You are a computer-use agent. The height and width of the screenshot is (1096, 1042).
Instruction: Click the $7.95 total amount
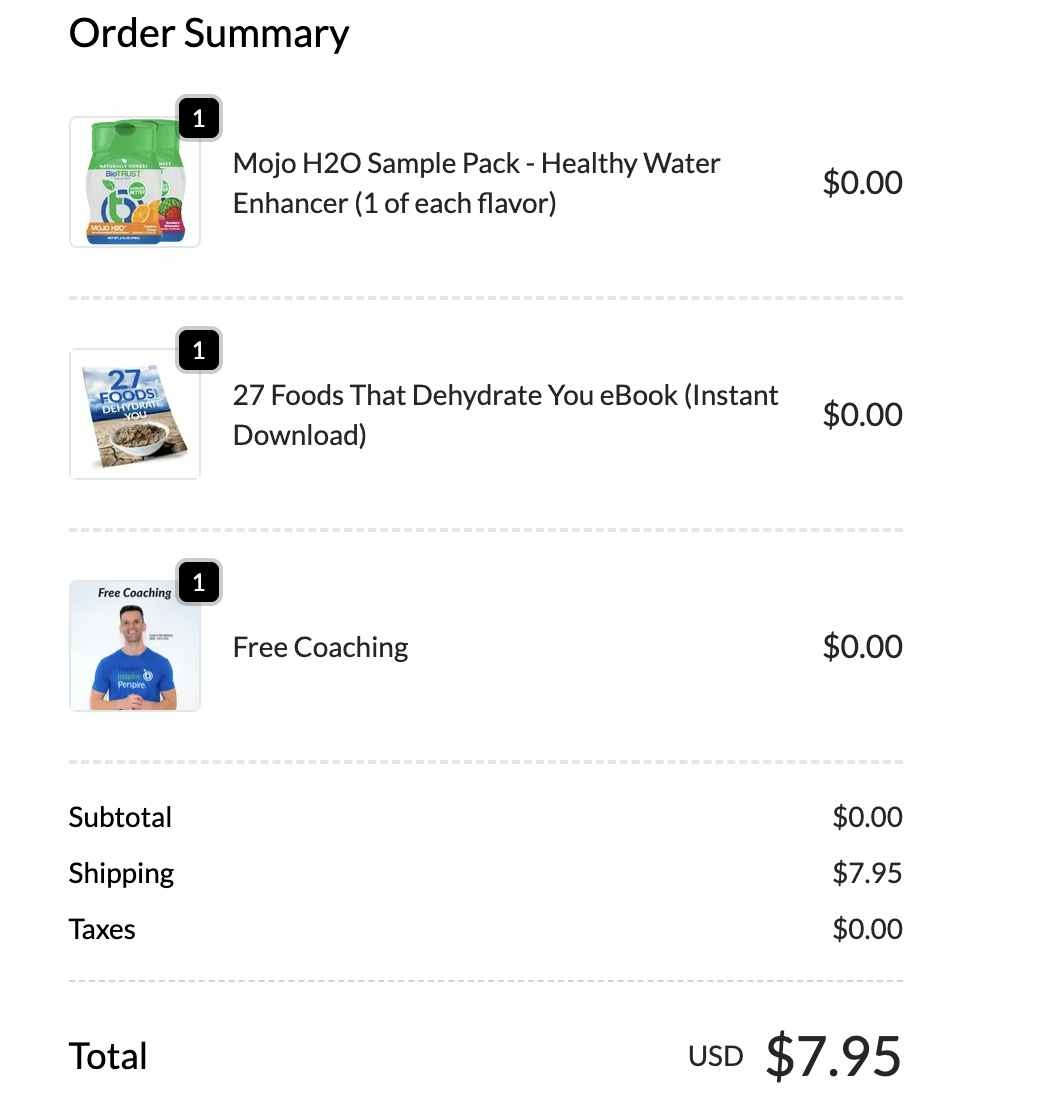tap(834, 1055)
